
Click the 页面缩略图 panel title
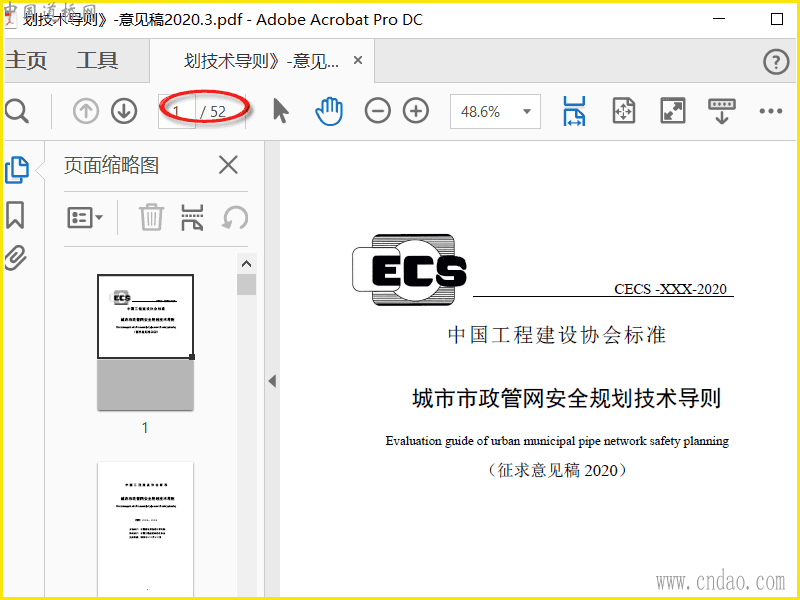coord(112,165)
